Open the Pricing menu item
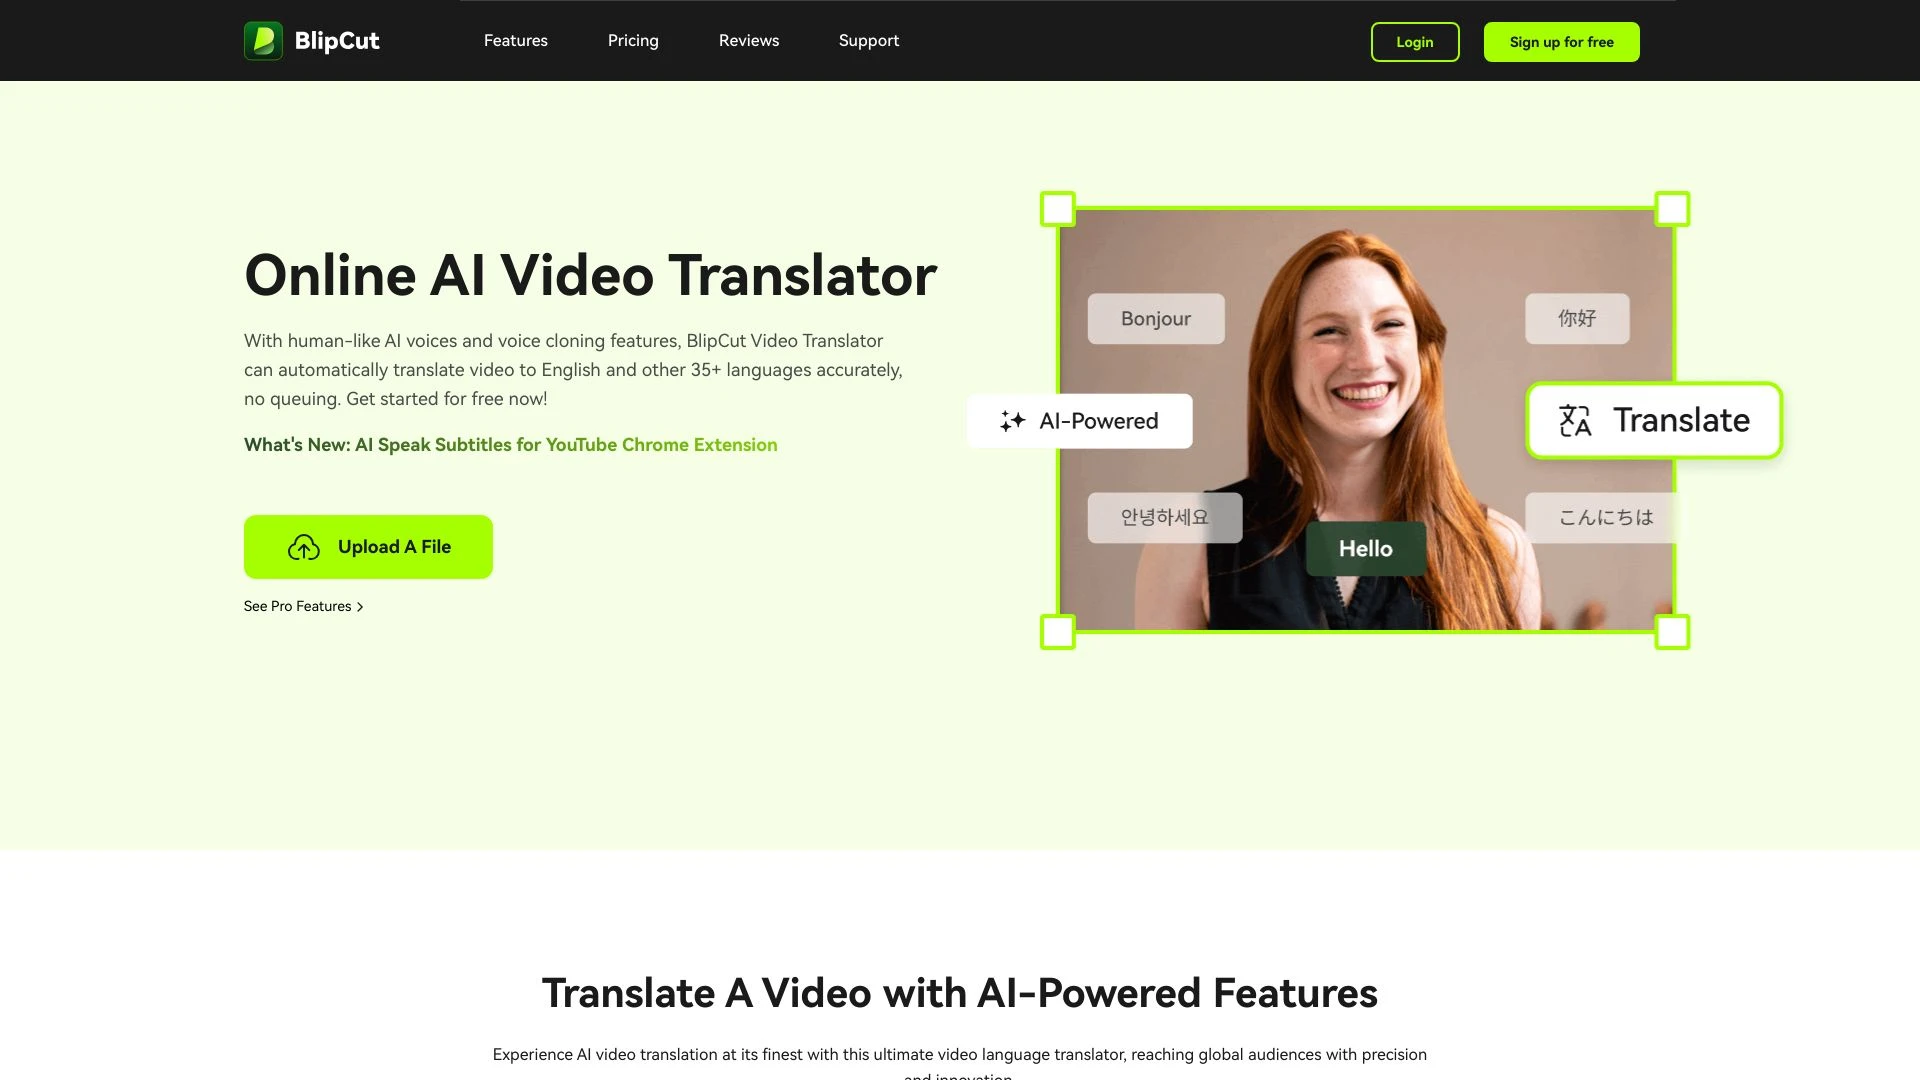 pos(633,40)
